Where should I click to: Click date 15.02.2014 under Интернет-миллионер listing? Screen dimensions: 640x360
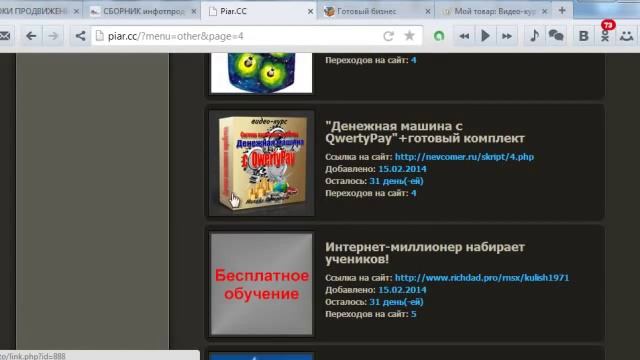tap(402, 290)
